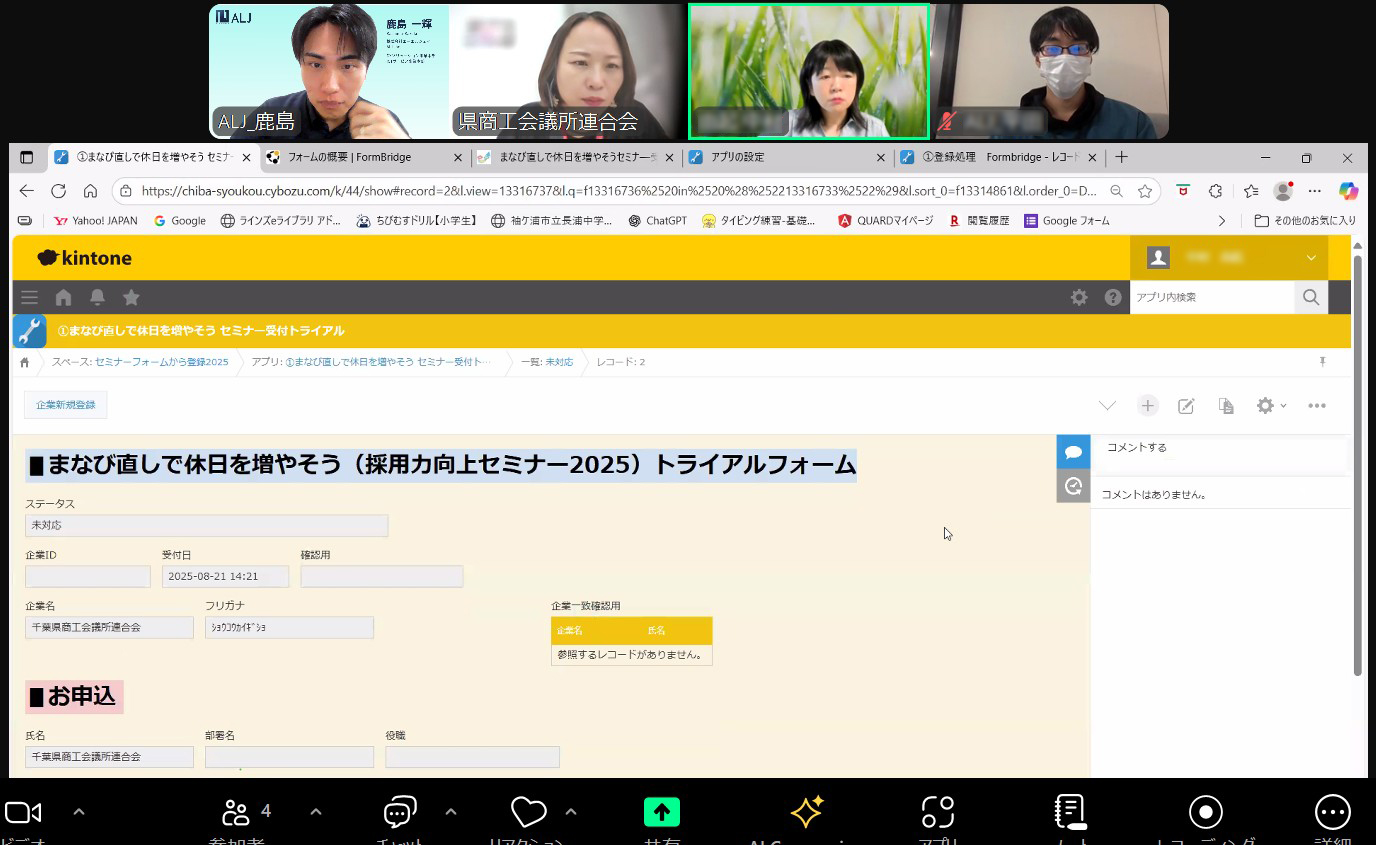Toggle the Zoom recording button
The width and height of the screenshot is (1376, 845).
click(x=1205, y=812)
